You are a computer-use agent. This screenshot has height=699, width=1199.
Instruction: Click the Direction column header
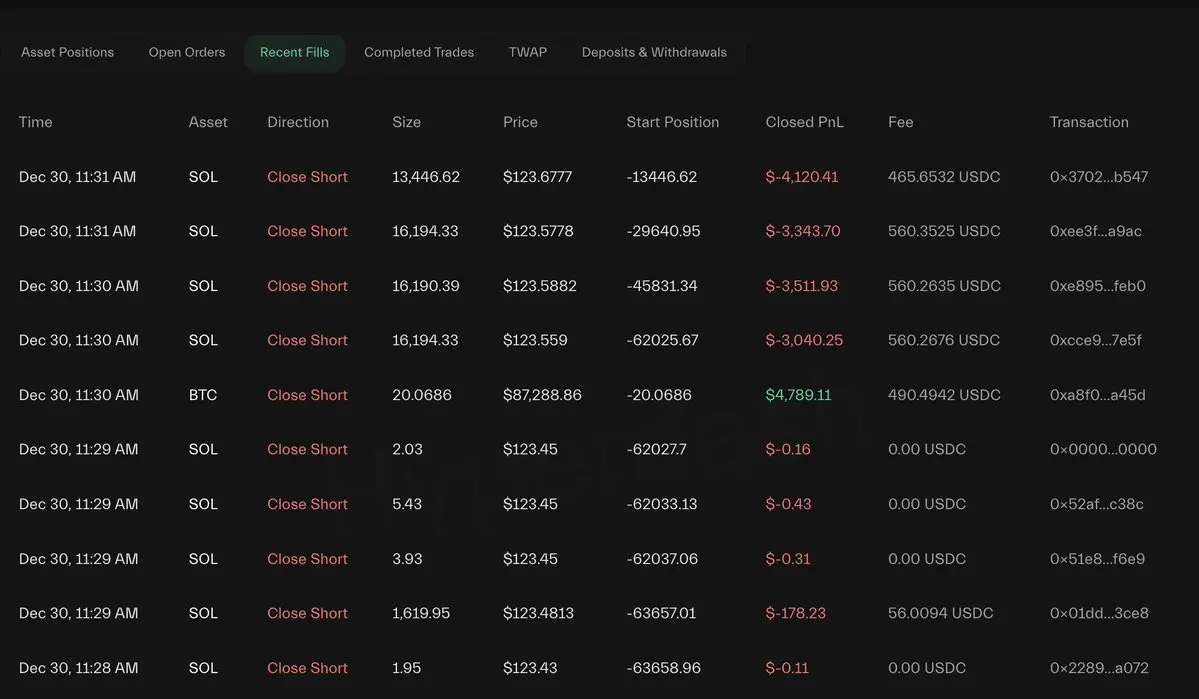(297, 122)
